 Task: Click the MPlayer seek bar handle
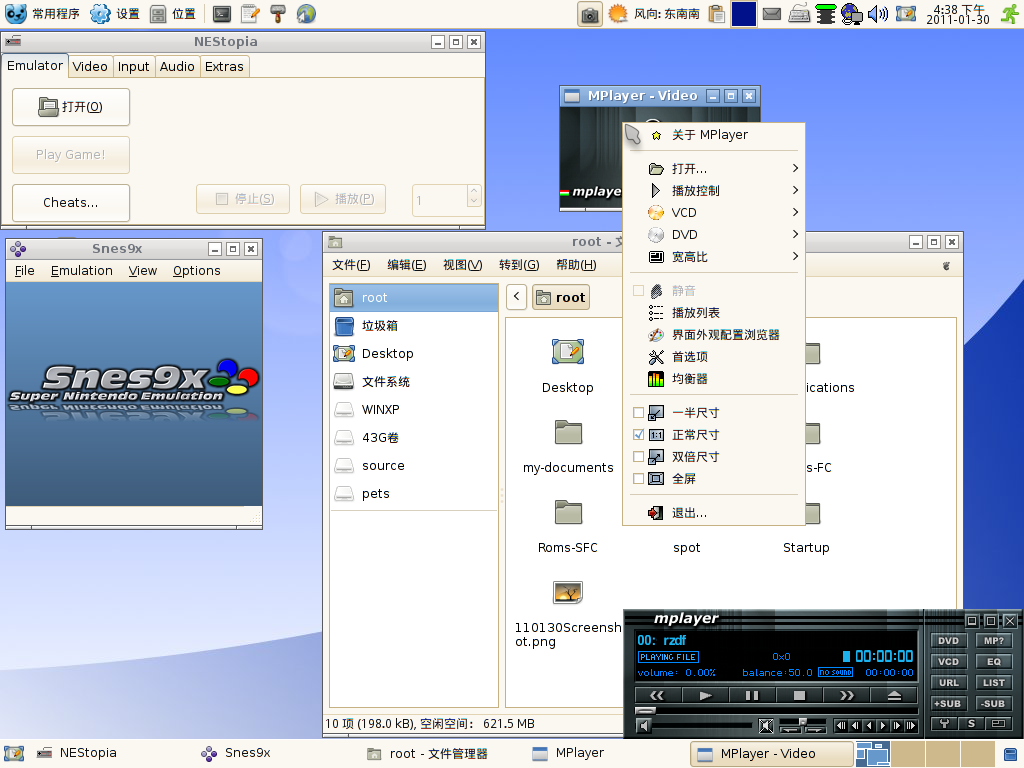(645, 711)
